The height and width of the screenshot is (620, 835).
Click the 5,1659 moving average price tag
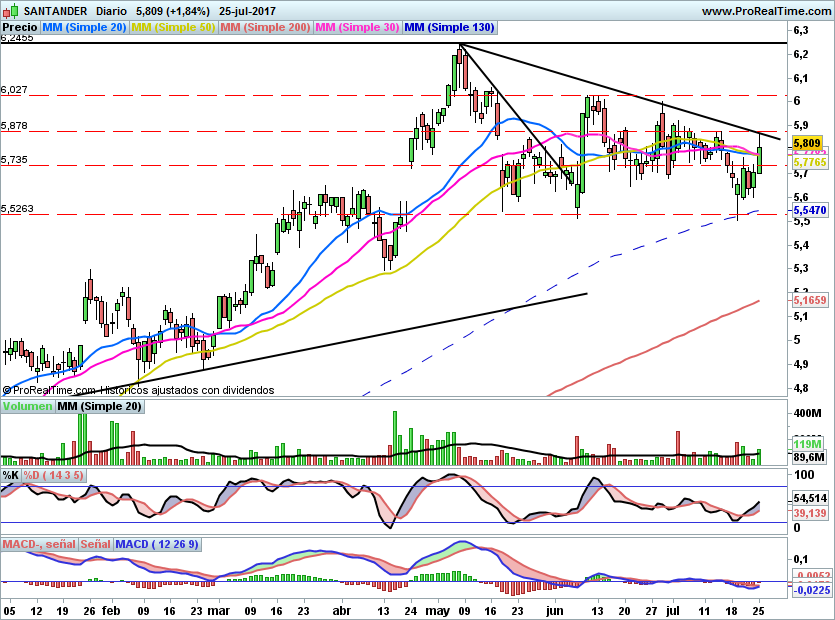coord(810,300)
